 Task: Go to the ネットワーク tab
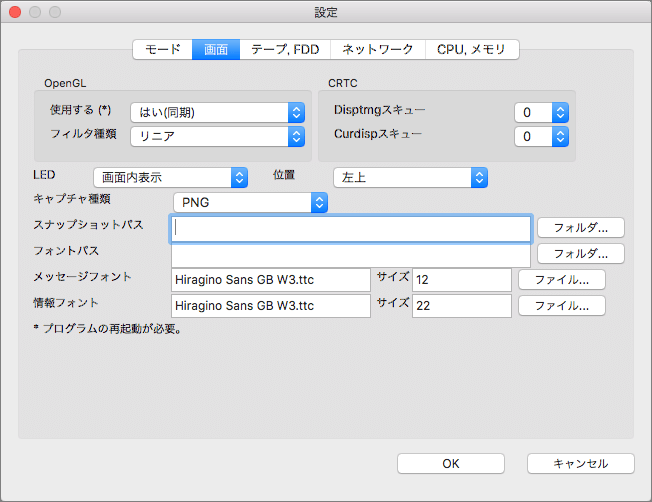point(378,49)
